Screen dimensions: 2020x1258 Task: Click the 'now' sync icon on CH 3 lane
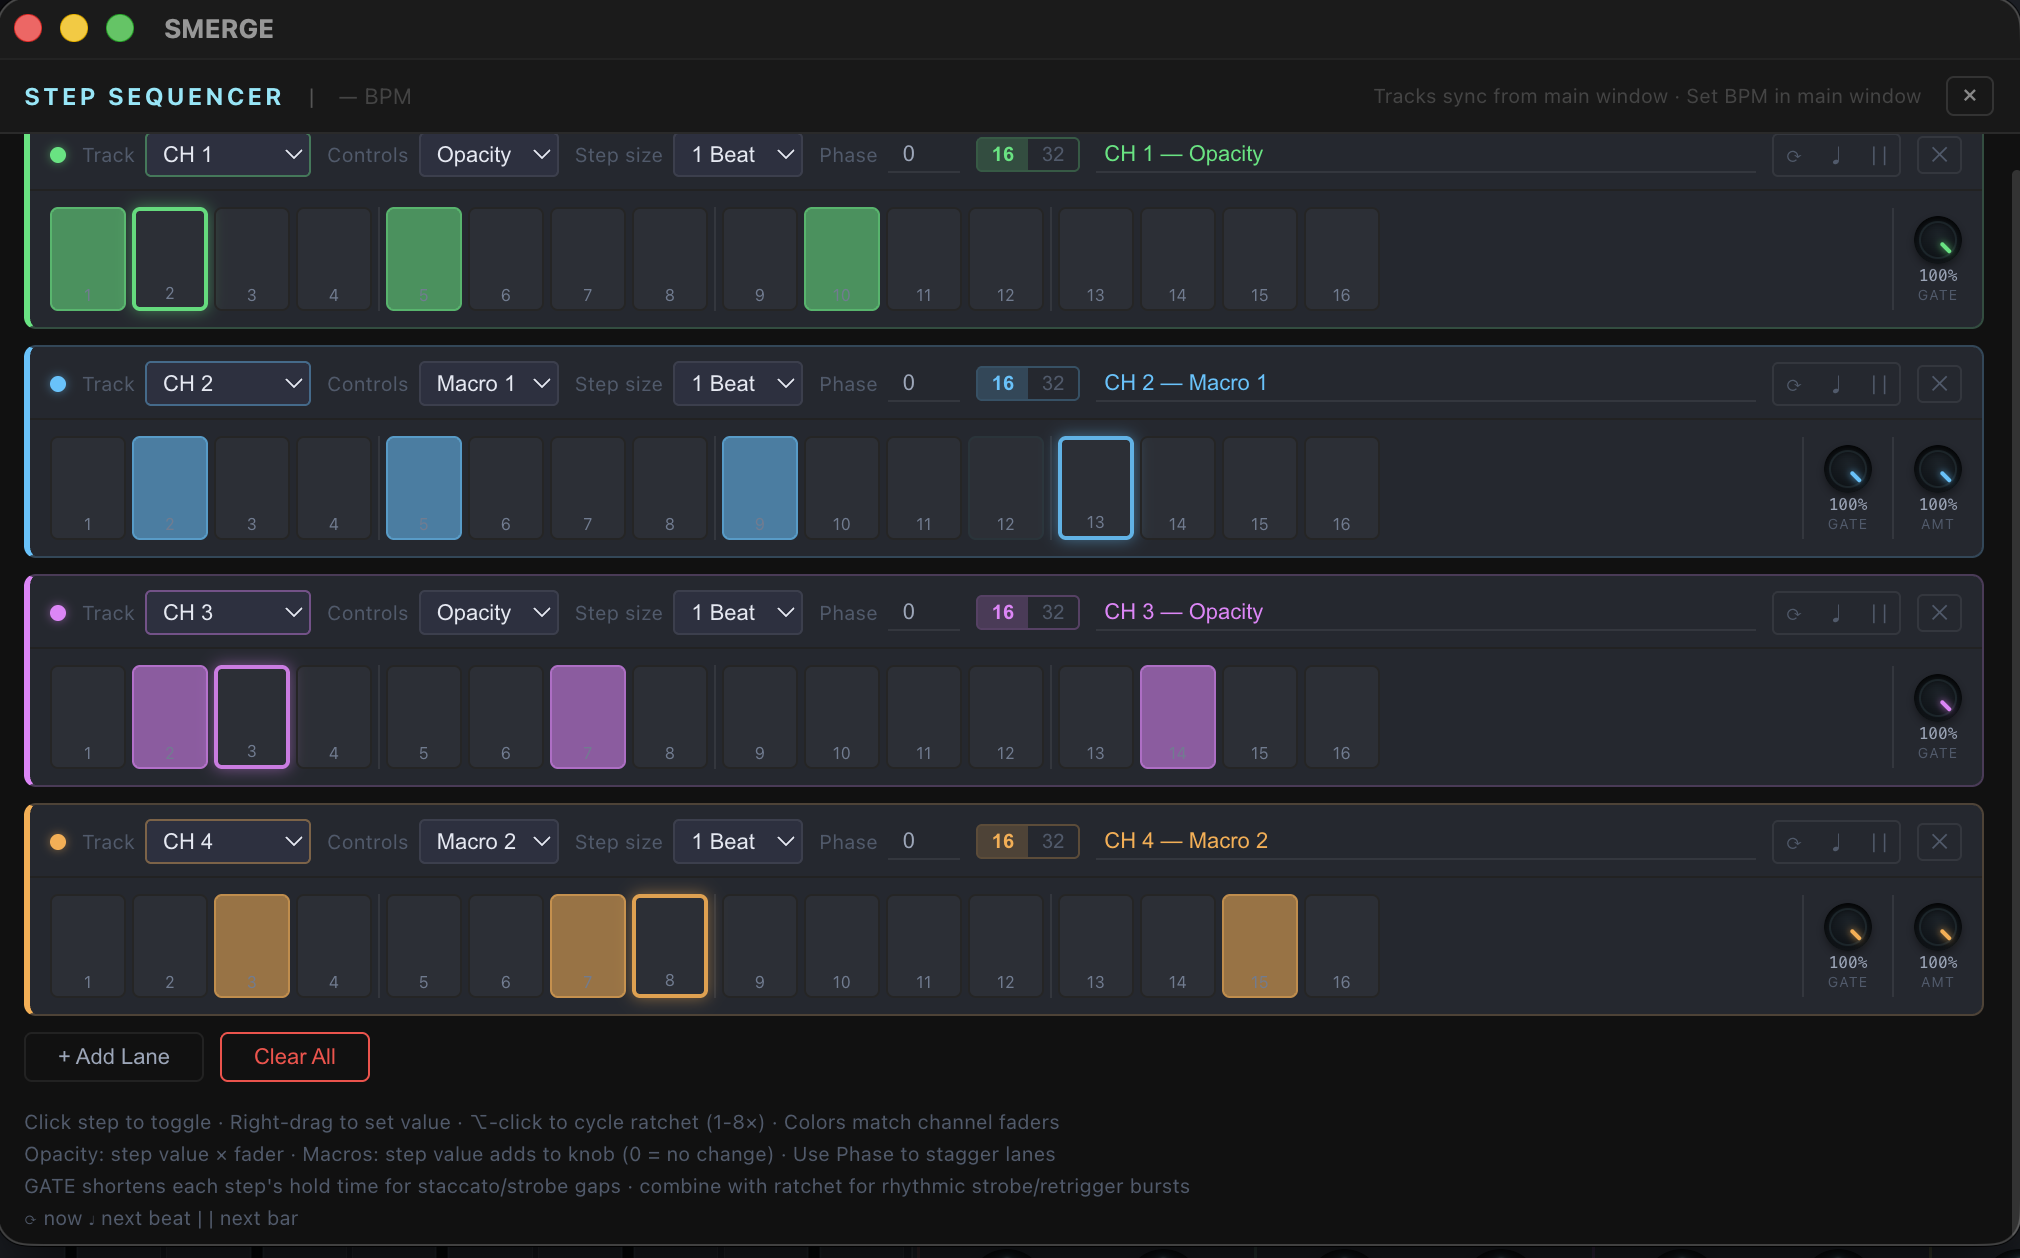click(1794, 613)
